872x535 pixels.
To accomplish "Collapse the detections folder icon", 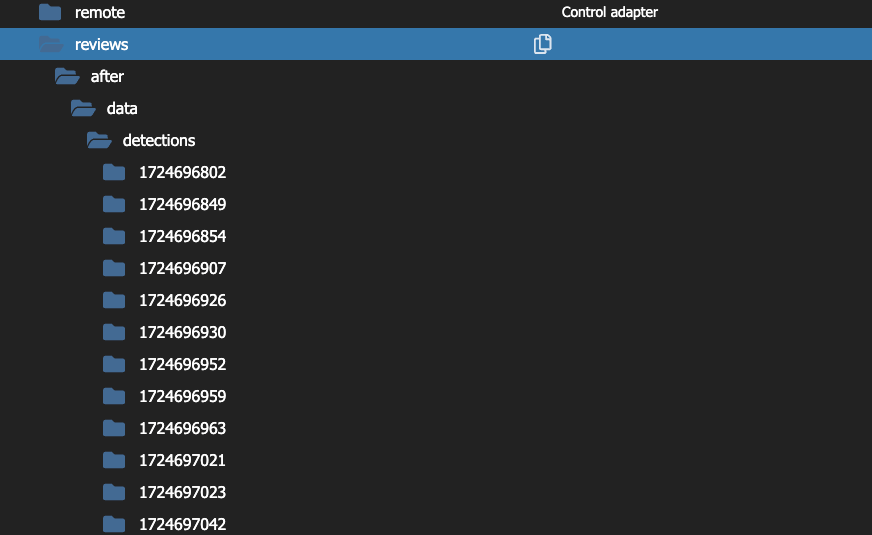I will tap(100, 140).
